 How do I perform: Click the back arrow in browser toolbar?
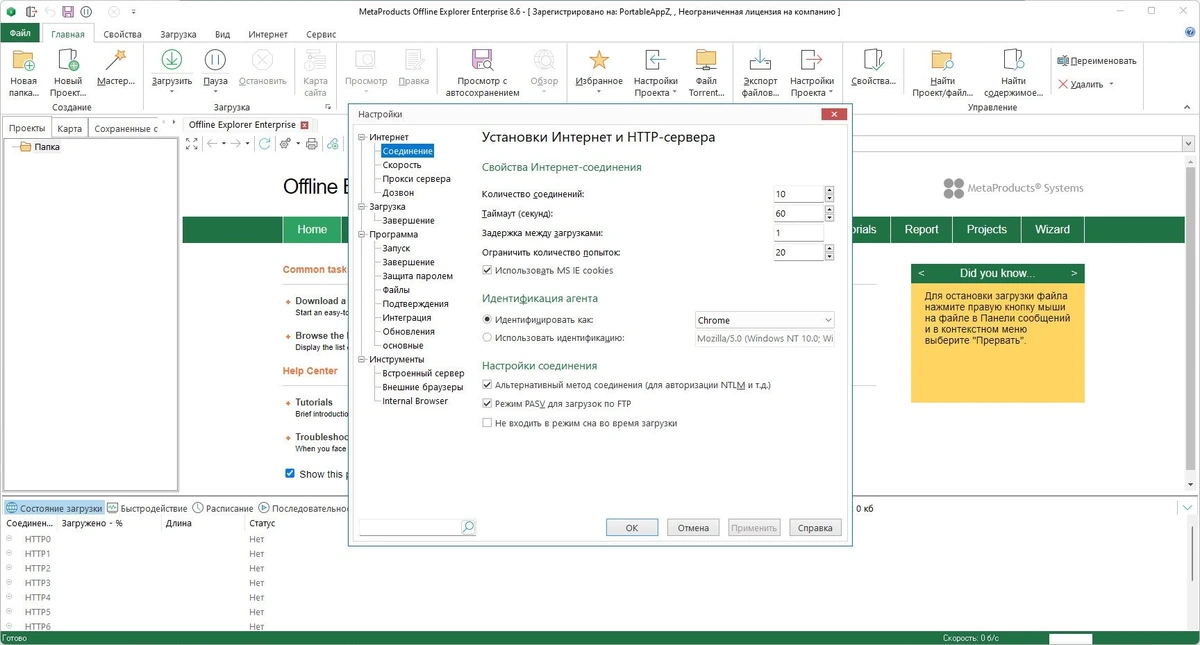[211, 144]
